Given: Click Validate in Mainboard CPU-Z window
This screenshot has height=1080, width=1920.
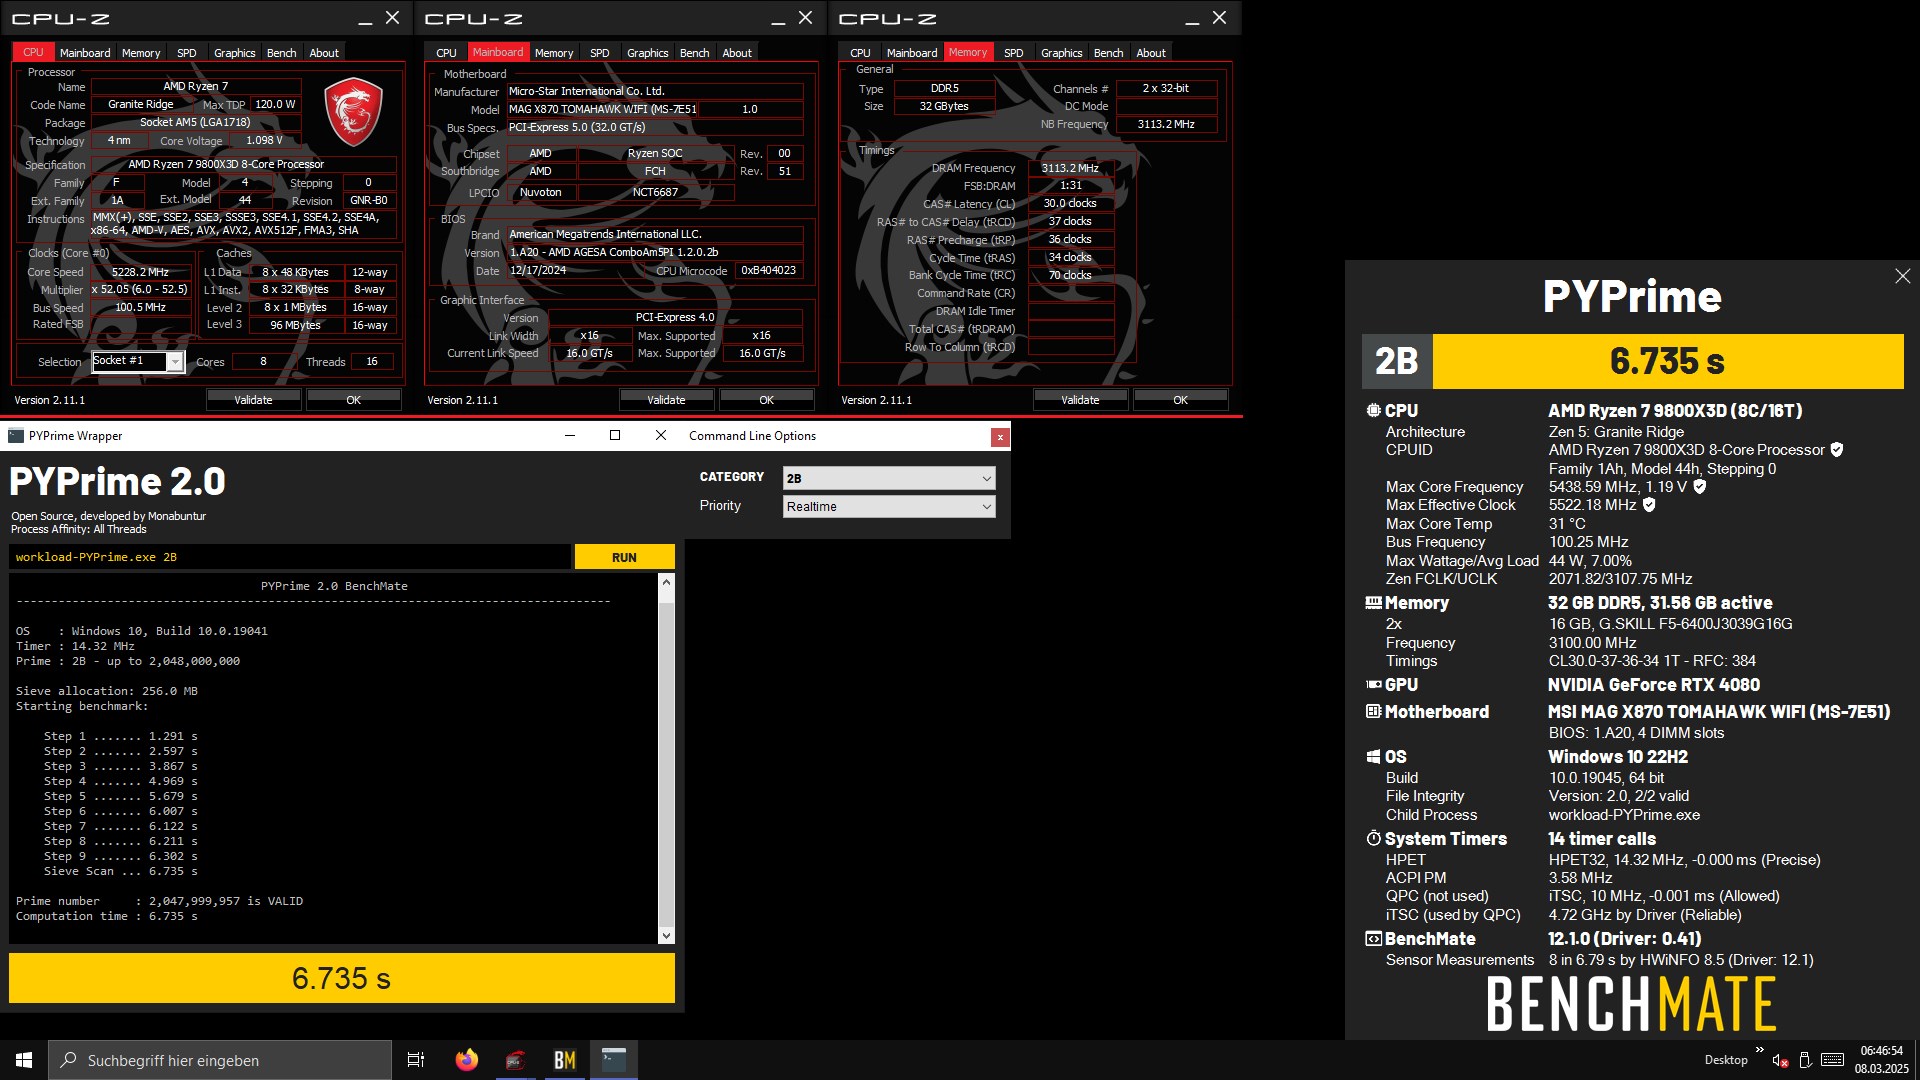Looking at the screenshot, I should pyautogui.click(x=666, y=400).
